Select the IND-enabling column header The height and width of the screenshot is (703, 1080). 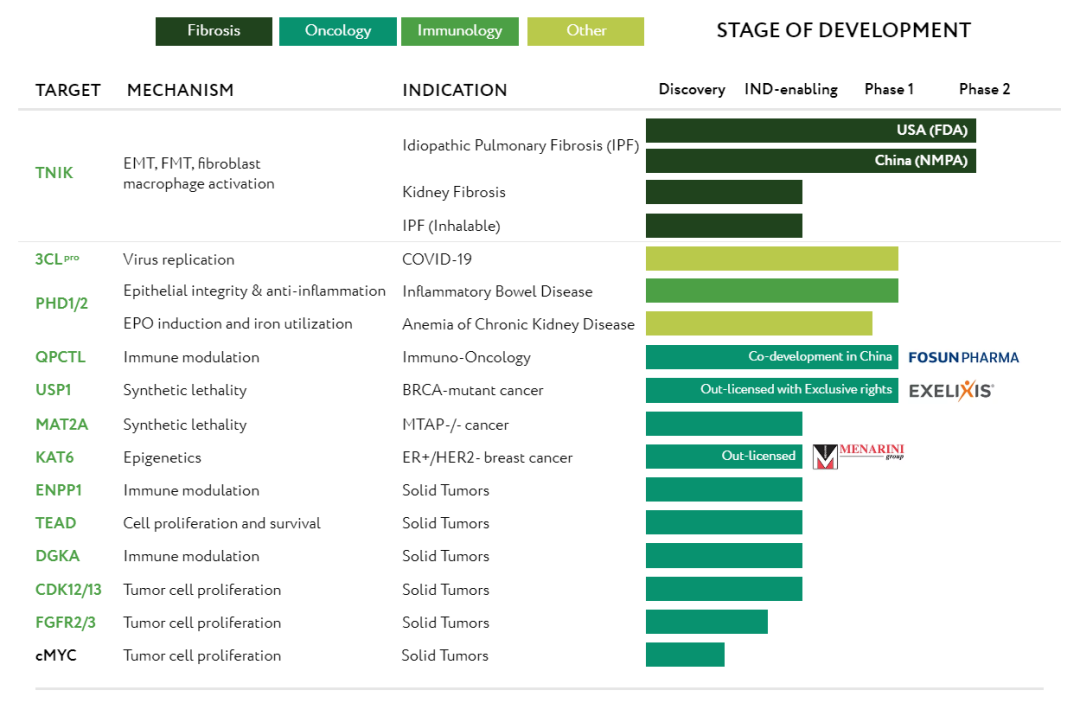791,89
